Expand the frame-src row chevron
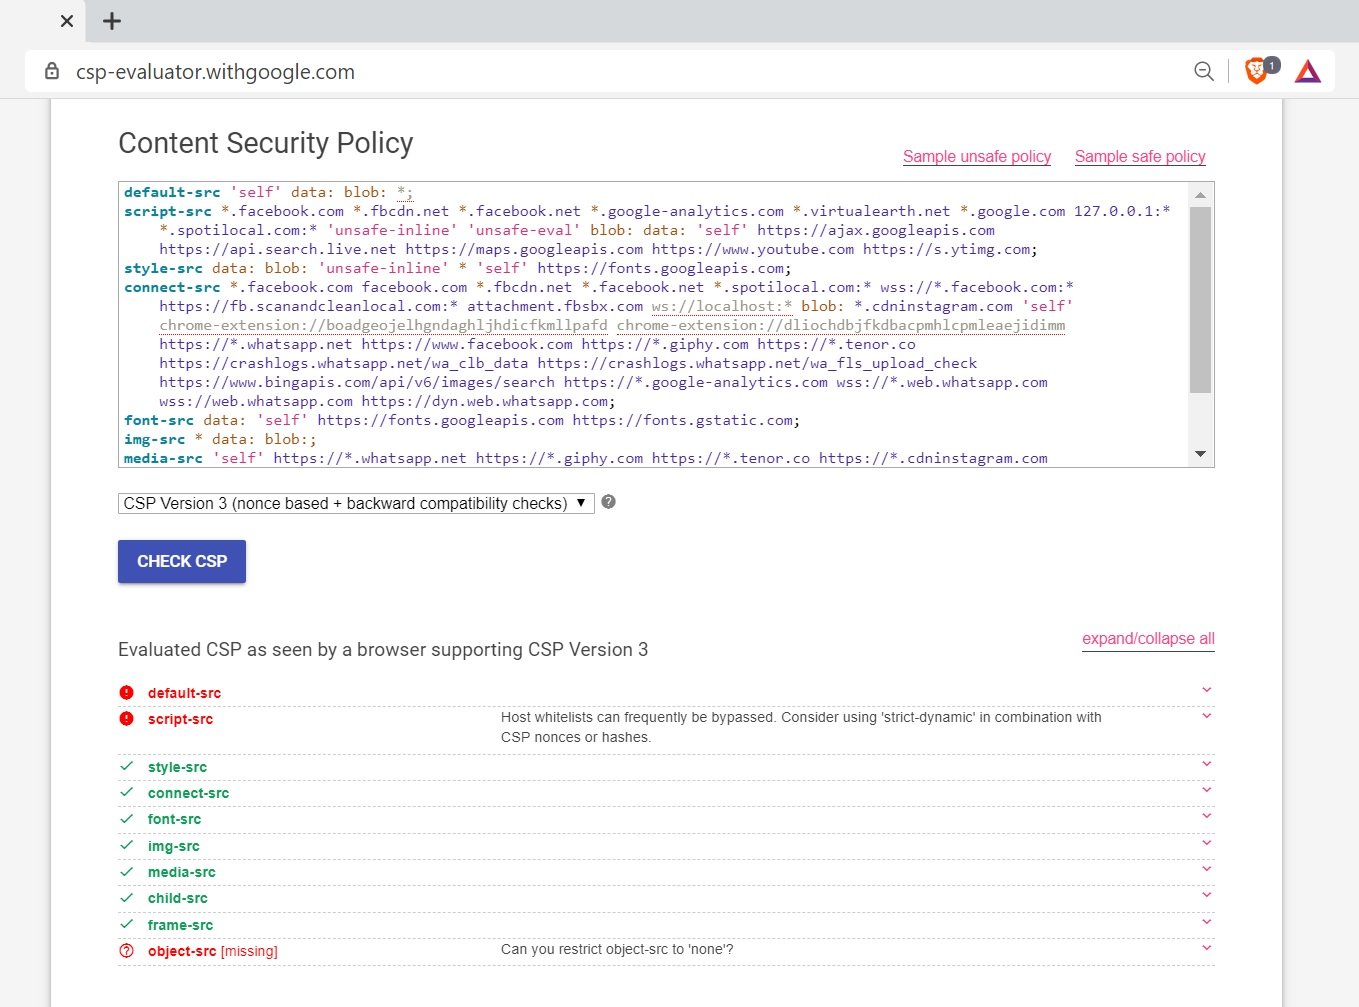 [1207, 922]
